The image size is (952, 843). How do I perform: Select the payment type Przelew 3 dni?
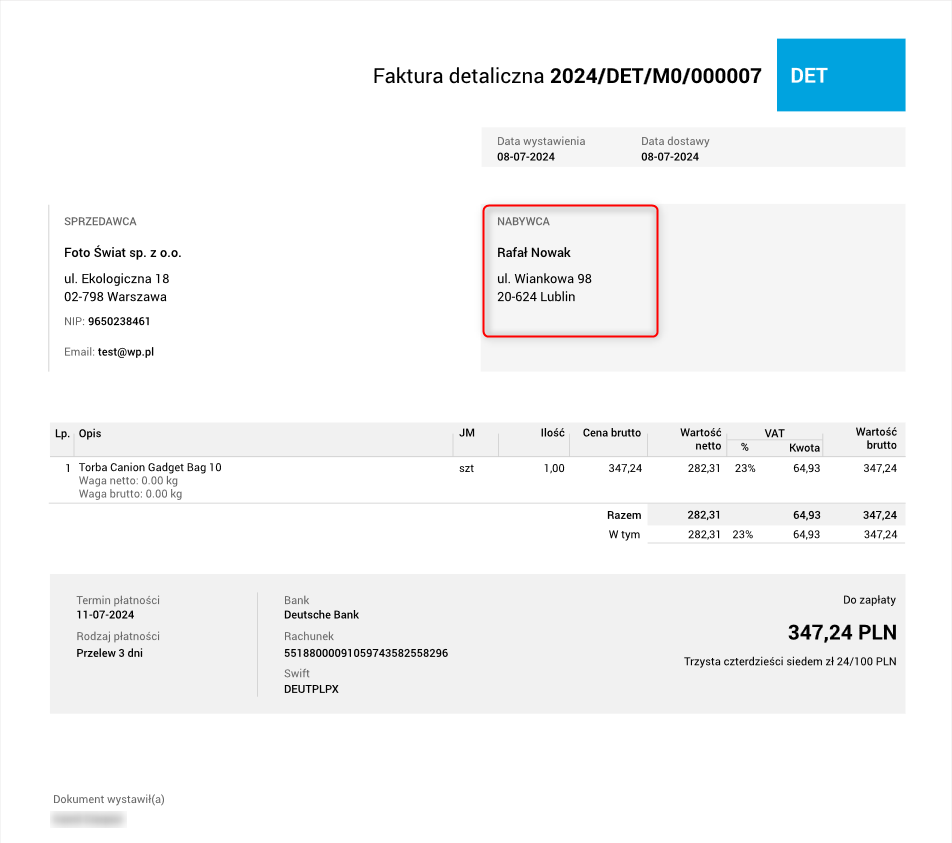coord(109,652)
